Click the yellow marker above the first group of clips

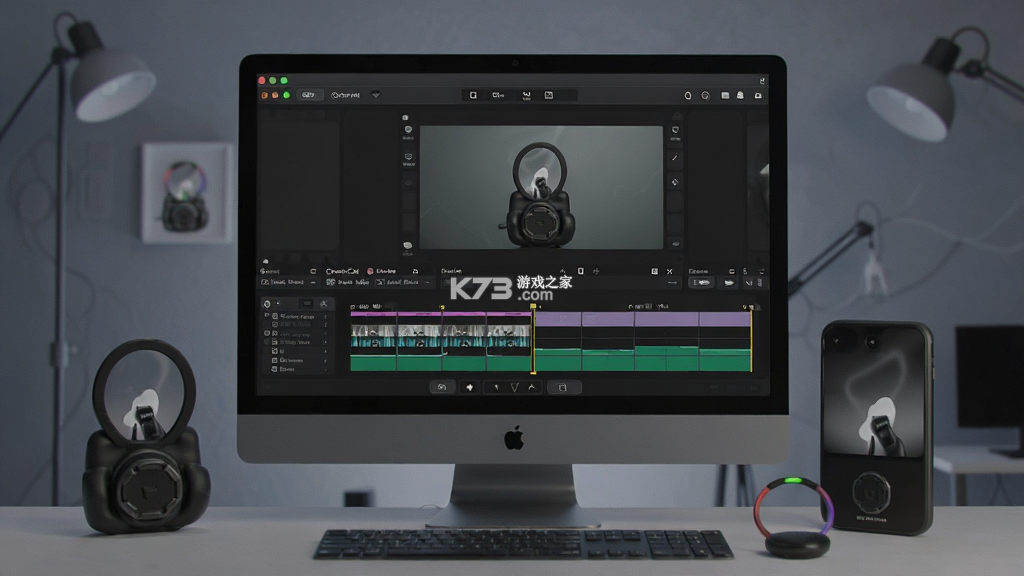tap(442, 307)
